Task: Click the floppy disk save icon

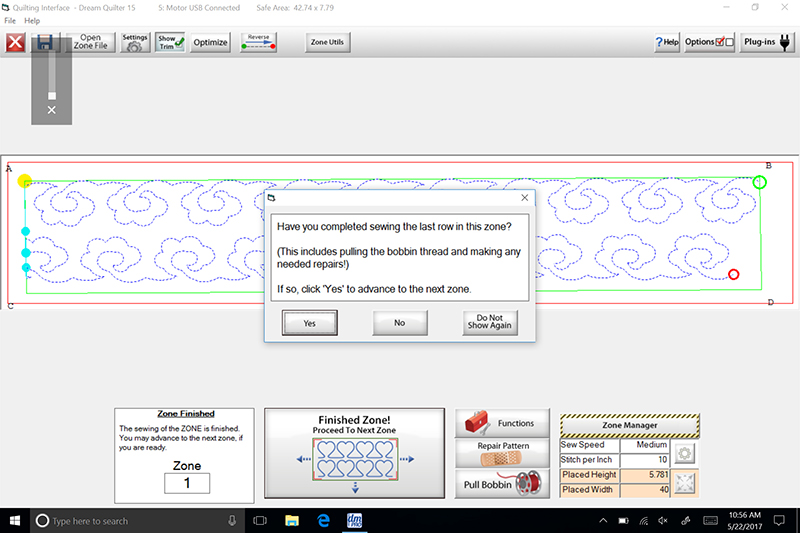Action: click(x=45, y=43)
